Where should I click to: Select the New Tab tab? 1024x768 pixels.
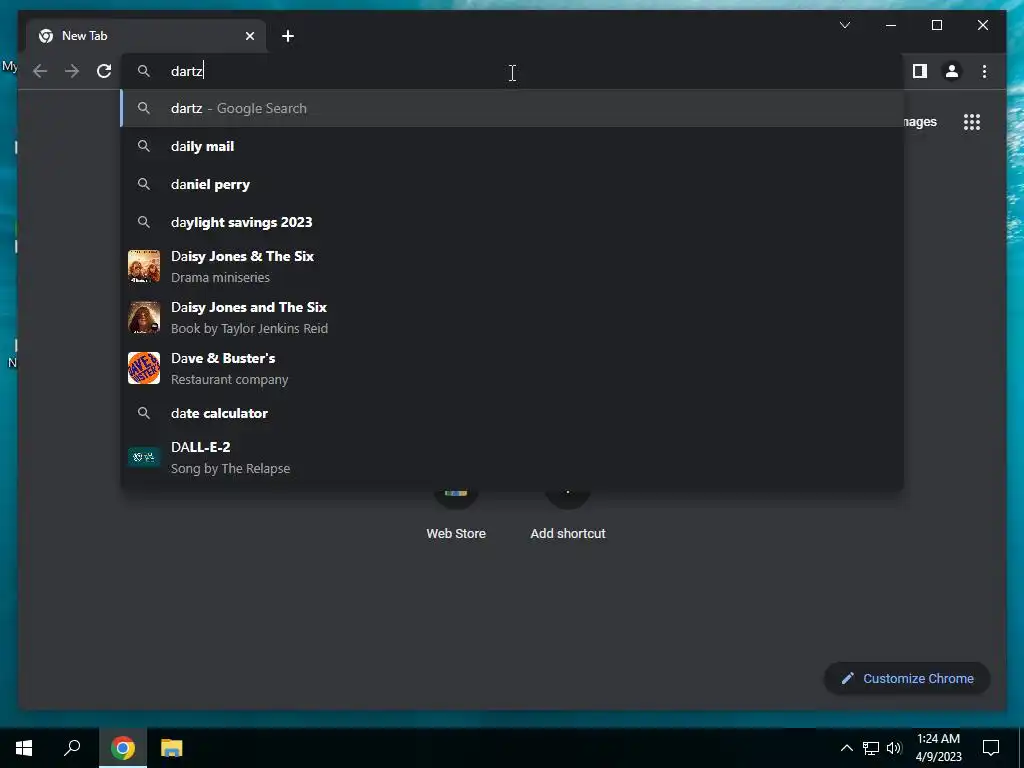tap(146, 36)
